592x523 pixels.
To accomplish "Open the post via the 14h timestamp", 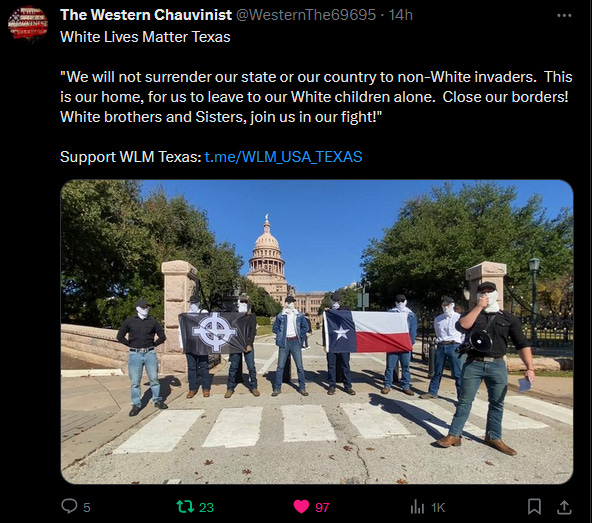I will [401, 15].
